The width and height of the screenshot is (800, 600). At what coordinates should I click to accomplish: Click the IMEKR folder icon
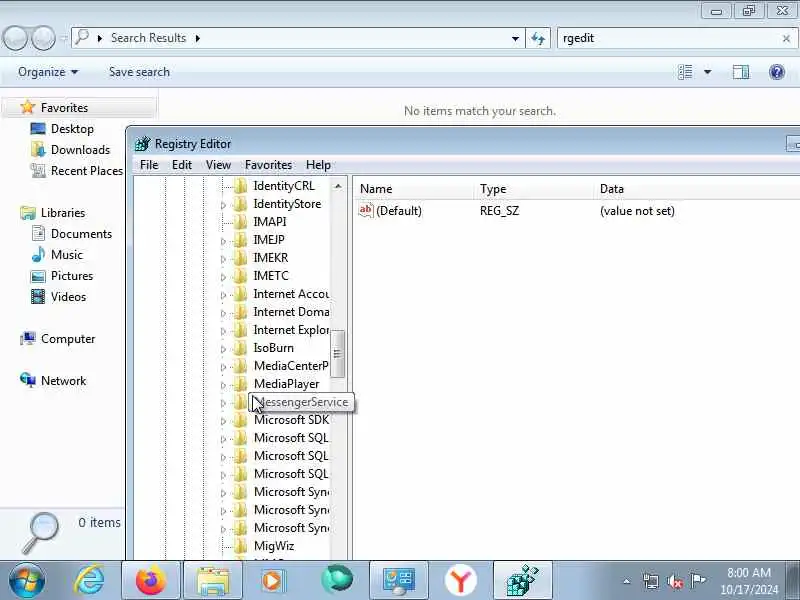point(240,258)
